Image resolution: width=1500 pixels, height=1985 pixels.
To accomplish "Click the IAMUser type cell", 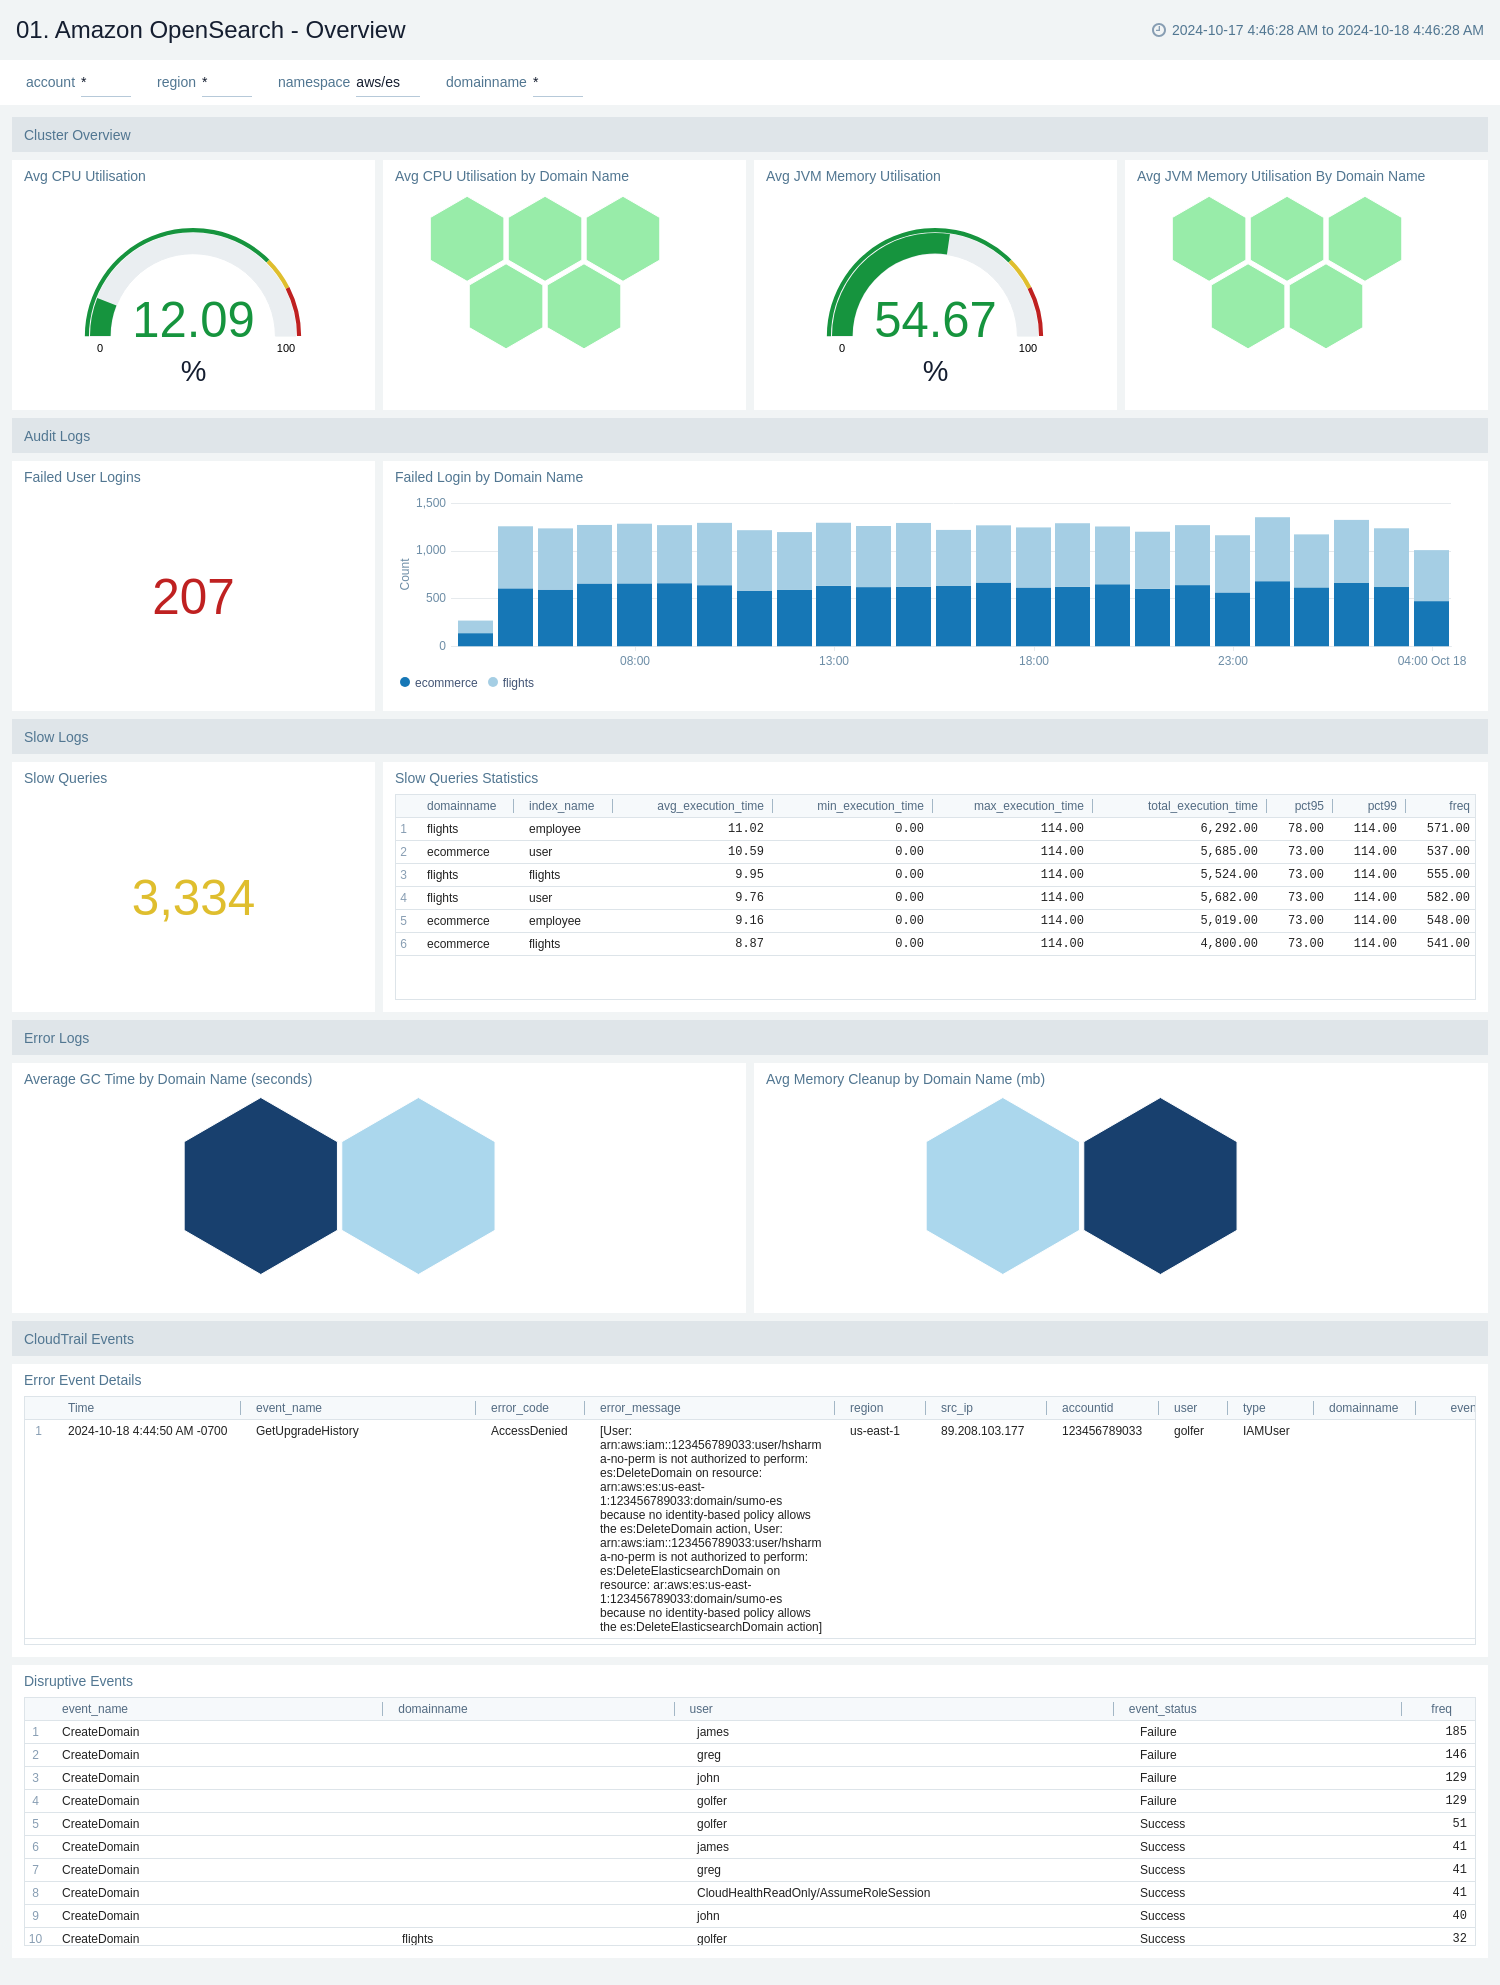I will pyautogui.click(x=1266, y=1431).
